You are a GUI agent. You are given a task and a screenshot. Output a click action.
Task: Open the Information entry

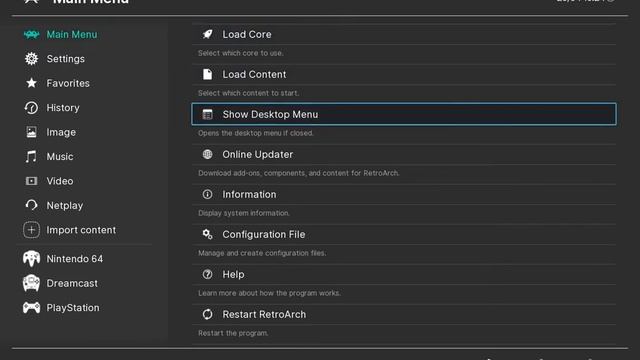(x=404, y=194)
